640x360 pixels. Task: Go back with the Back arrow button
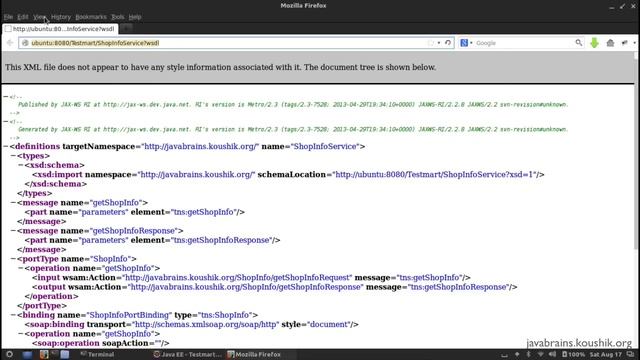[10, 43]
